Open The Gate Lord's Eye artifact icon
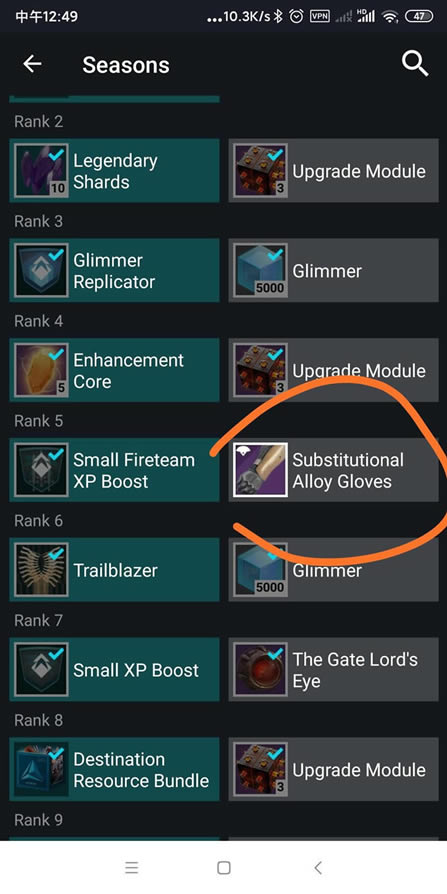The image size is (447, 894). (261, 669)
